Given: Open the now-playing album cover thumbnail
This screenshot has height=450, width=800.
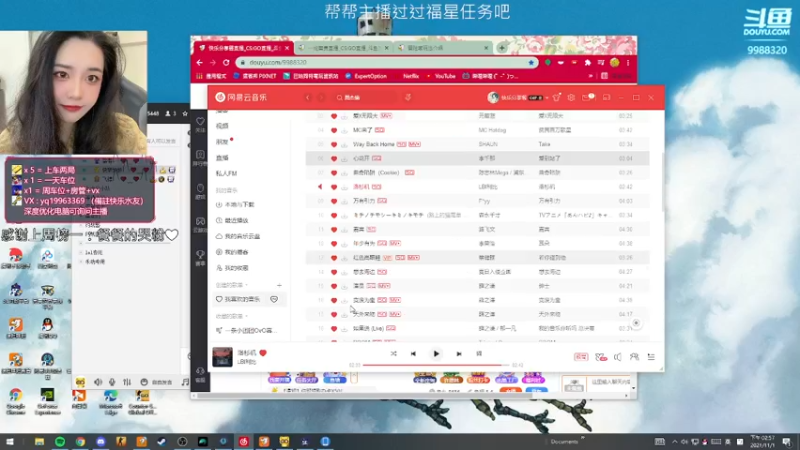Looking at the screenshot, I should [222, 357].
